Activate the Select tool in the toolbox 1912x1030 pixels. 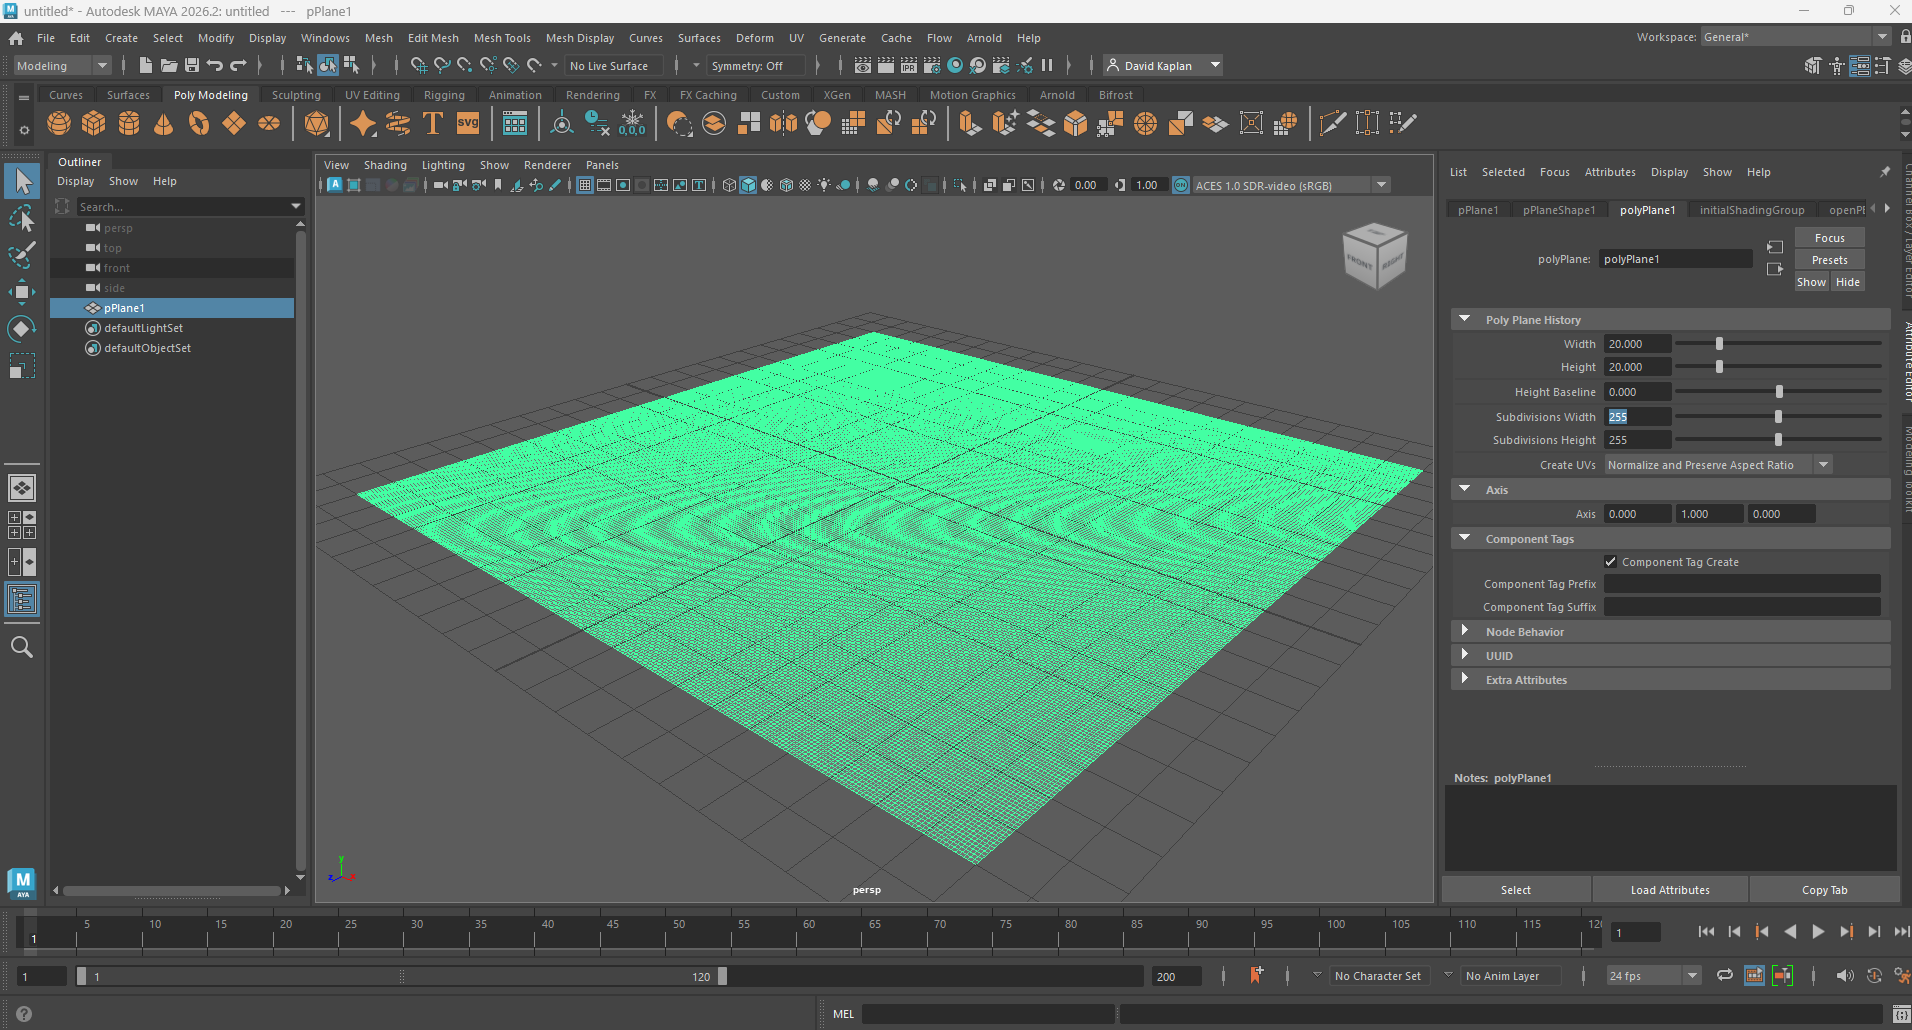pyautogui.click(x=22, y=181)
